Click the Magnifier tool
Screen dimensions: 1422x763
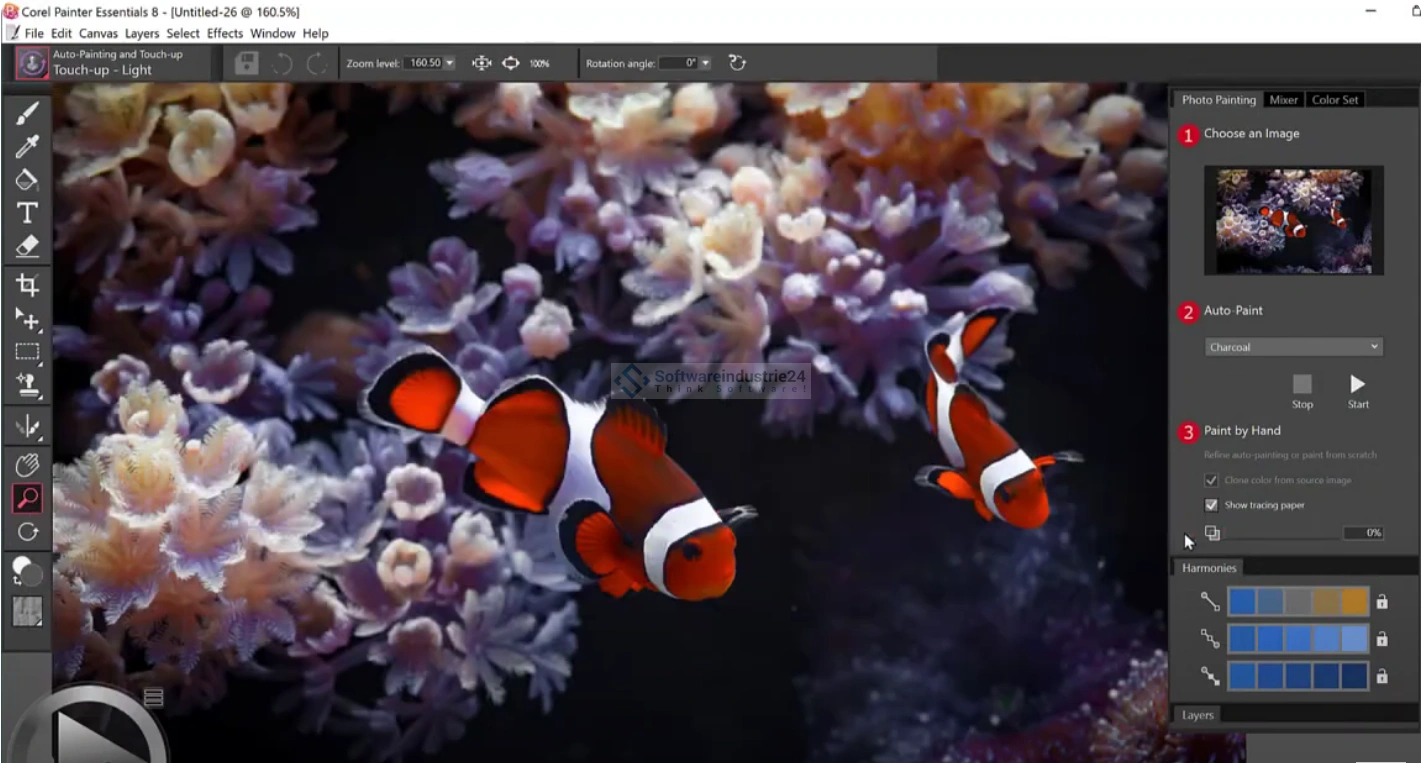pyautogui.click(x=27, y=497)
